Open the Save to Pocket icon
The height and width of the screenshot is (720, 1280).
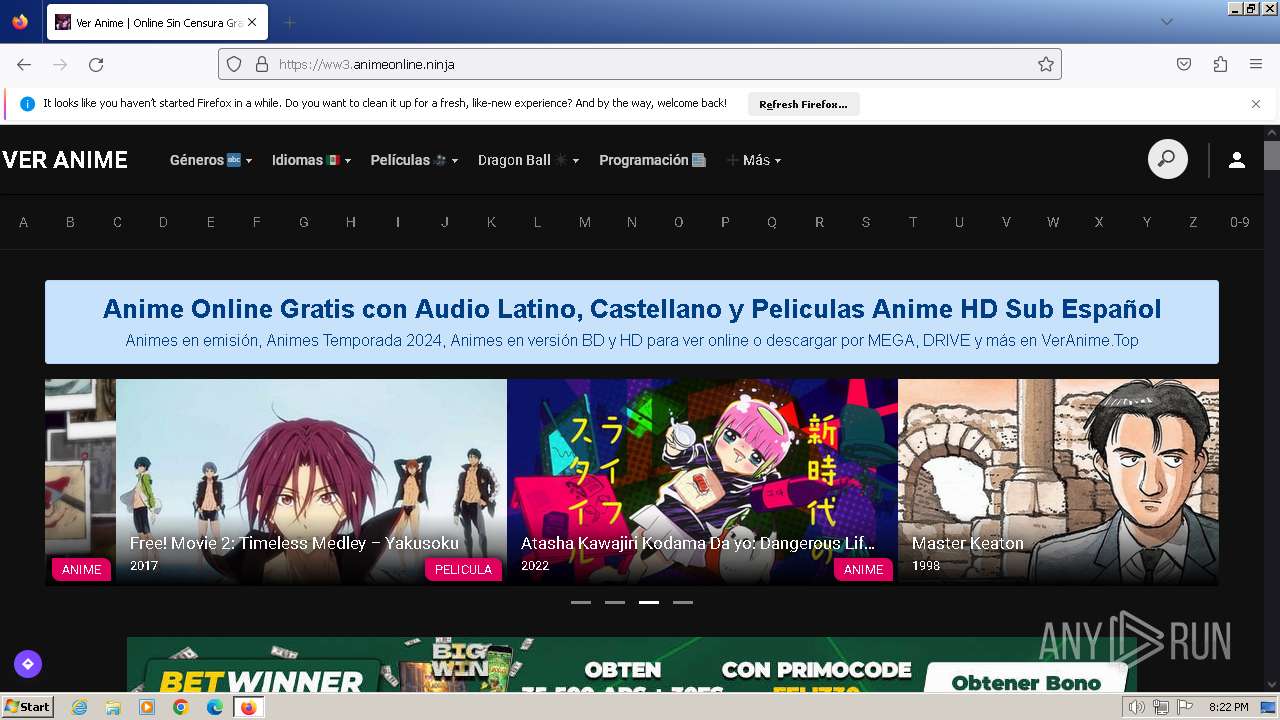(1184, 64)
